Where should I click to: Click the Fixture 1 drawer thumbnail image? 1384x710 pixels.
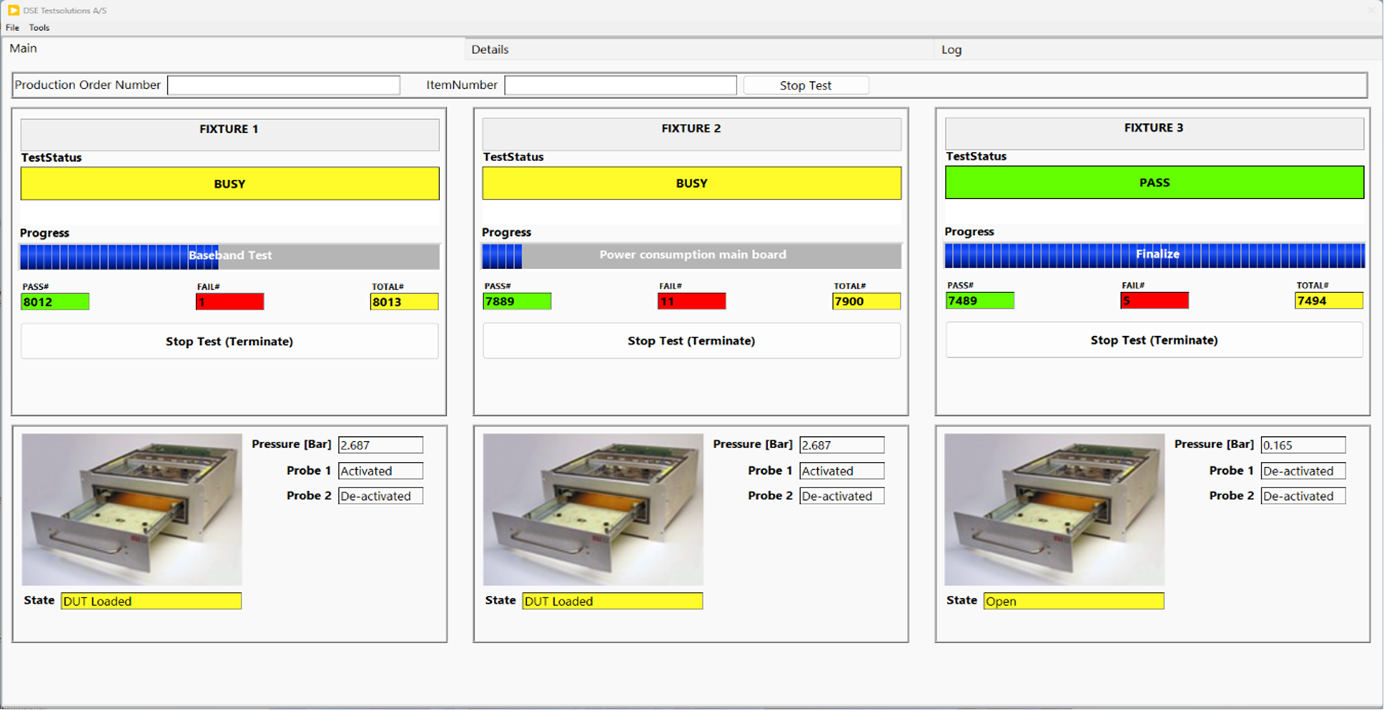coord(131,508)
